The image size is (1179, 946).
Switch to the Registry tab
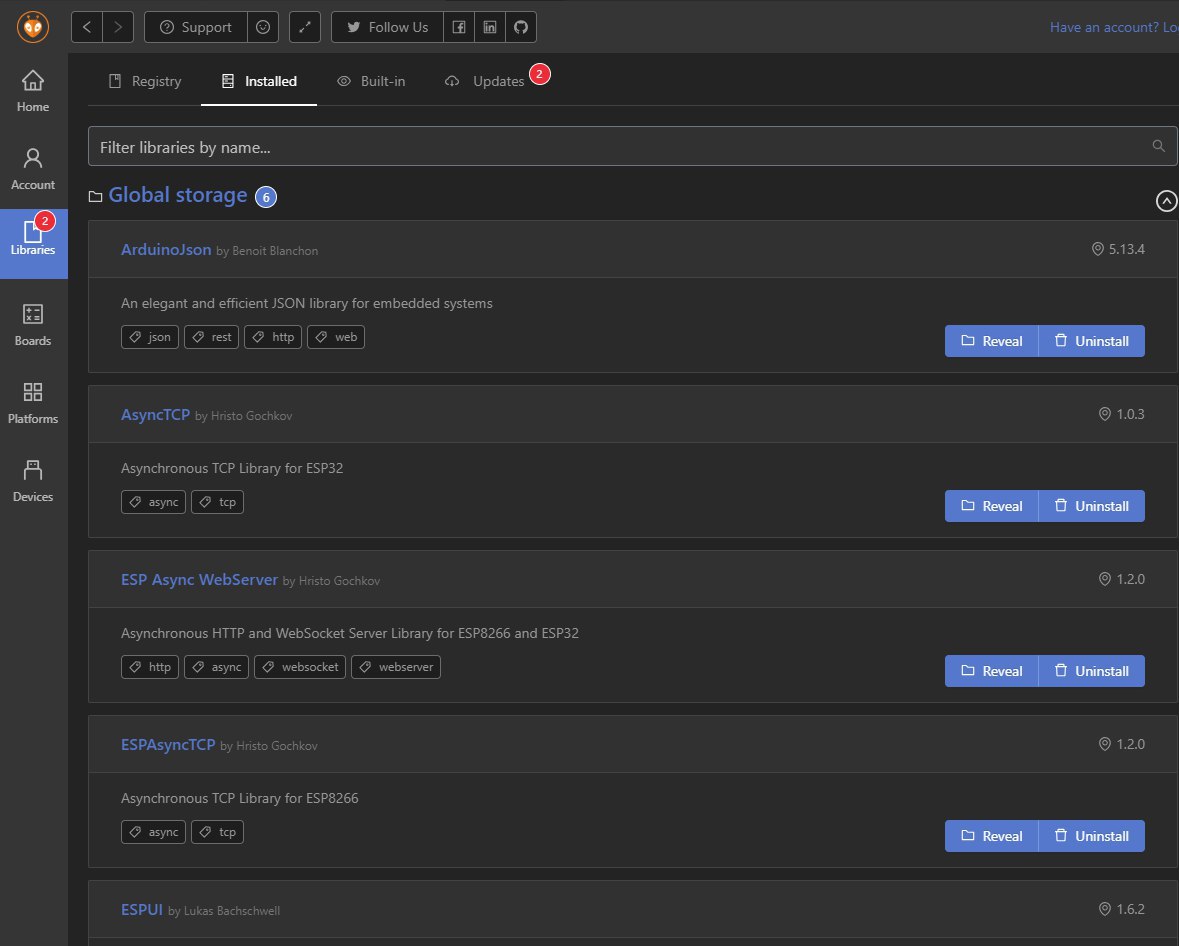click(145, 81)
